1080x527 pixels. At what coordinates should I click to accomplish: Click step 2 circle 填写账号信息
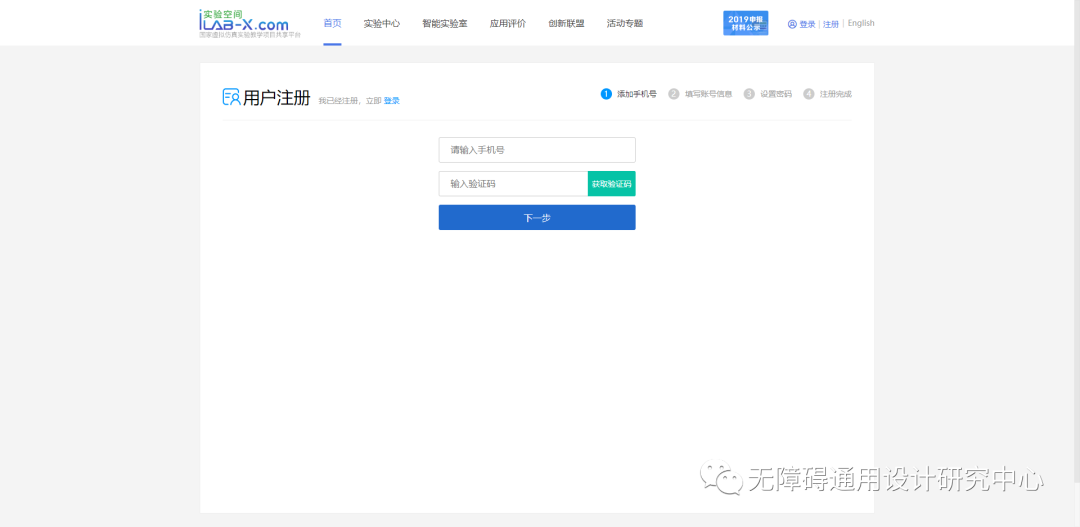click(x=674, y=94)
